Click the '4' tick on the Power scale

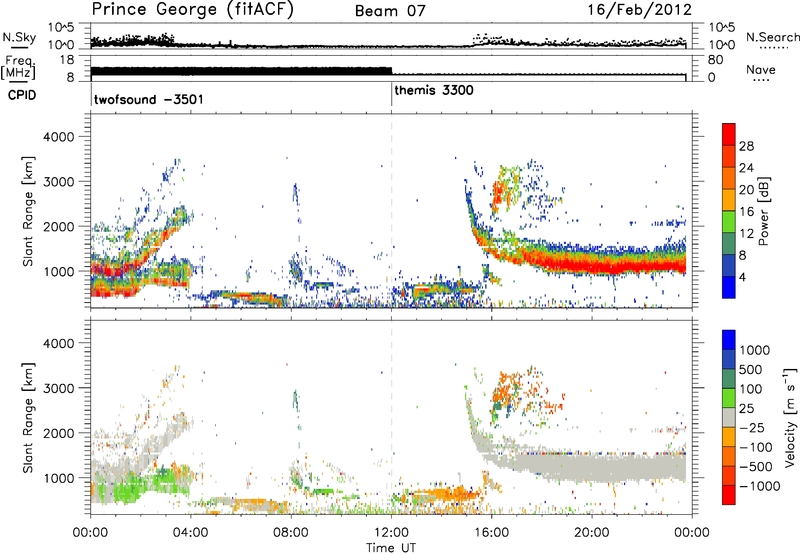click(x=742, y=278)
